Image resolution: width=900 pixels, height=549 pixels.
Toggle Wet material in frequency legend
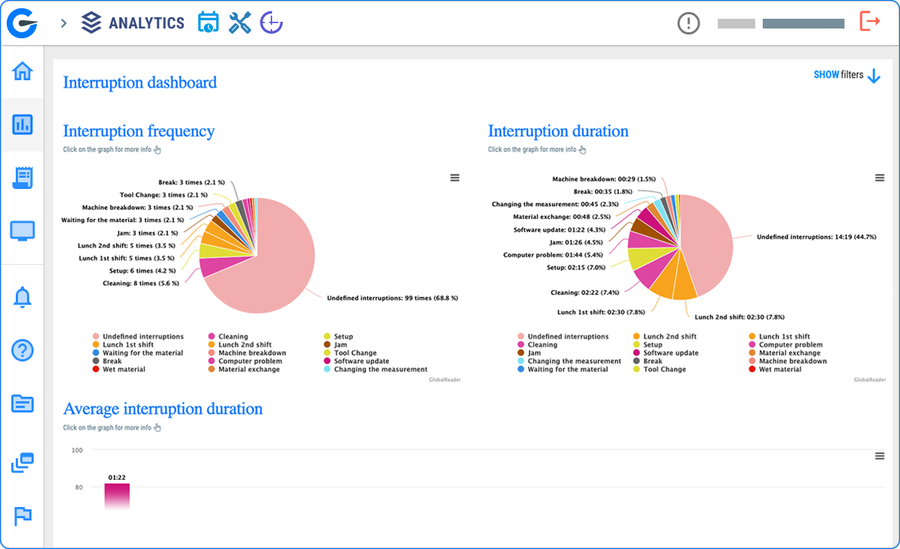(119, 369)
